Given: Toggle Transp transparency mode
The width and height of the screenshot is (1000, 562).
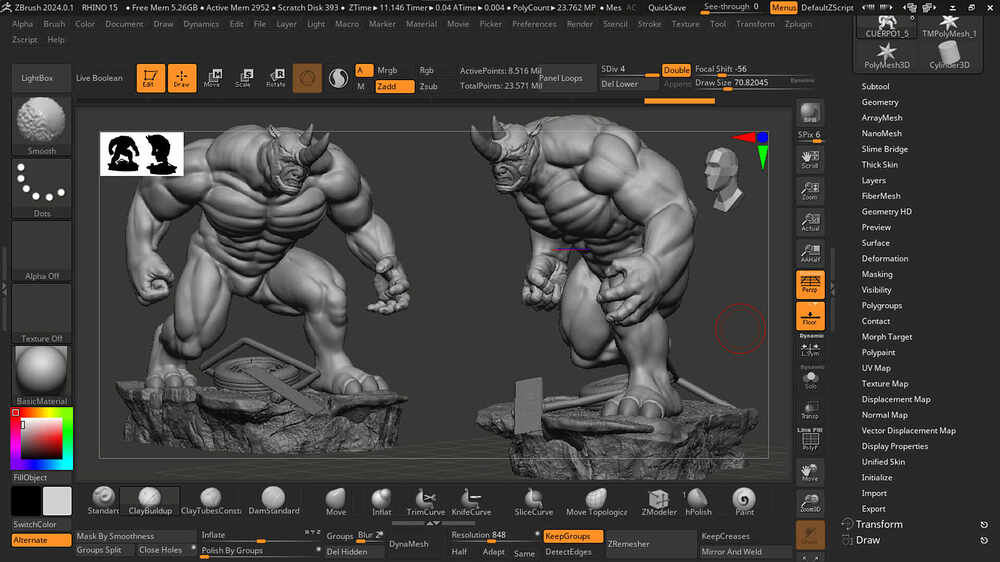Looking at the screenshot, I should [x=810, y=411].
